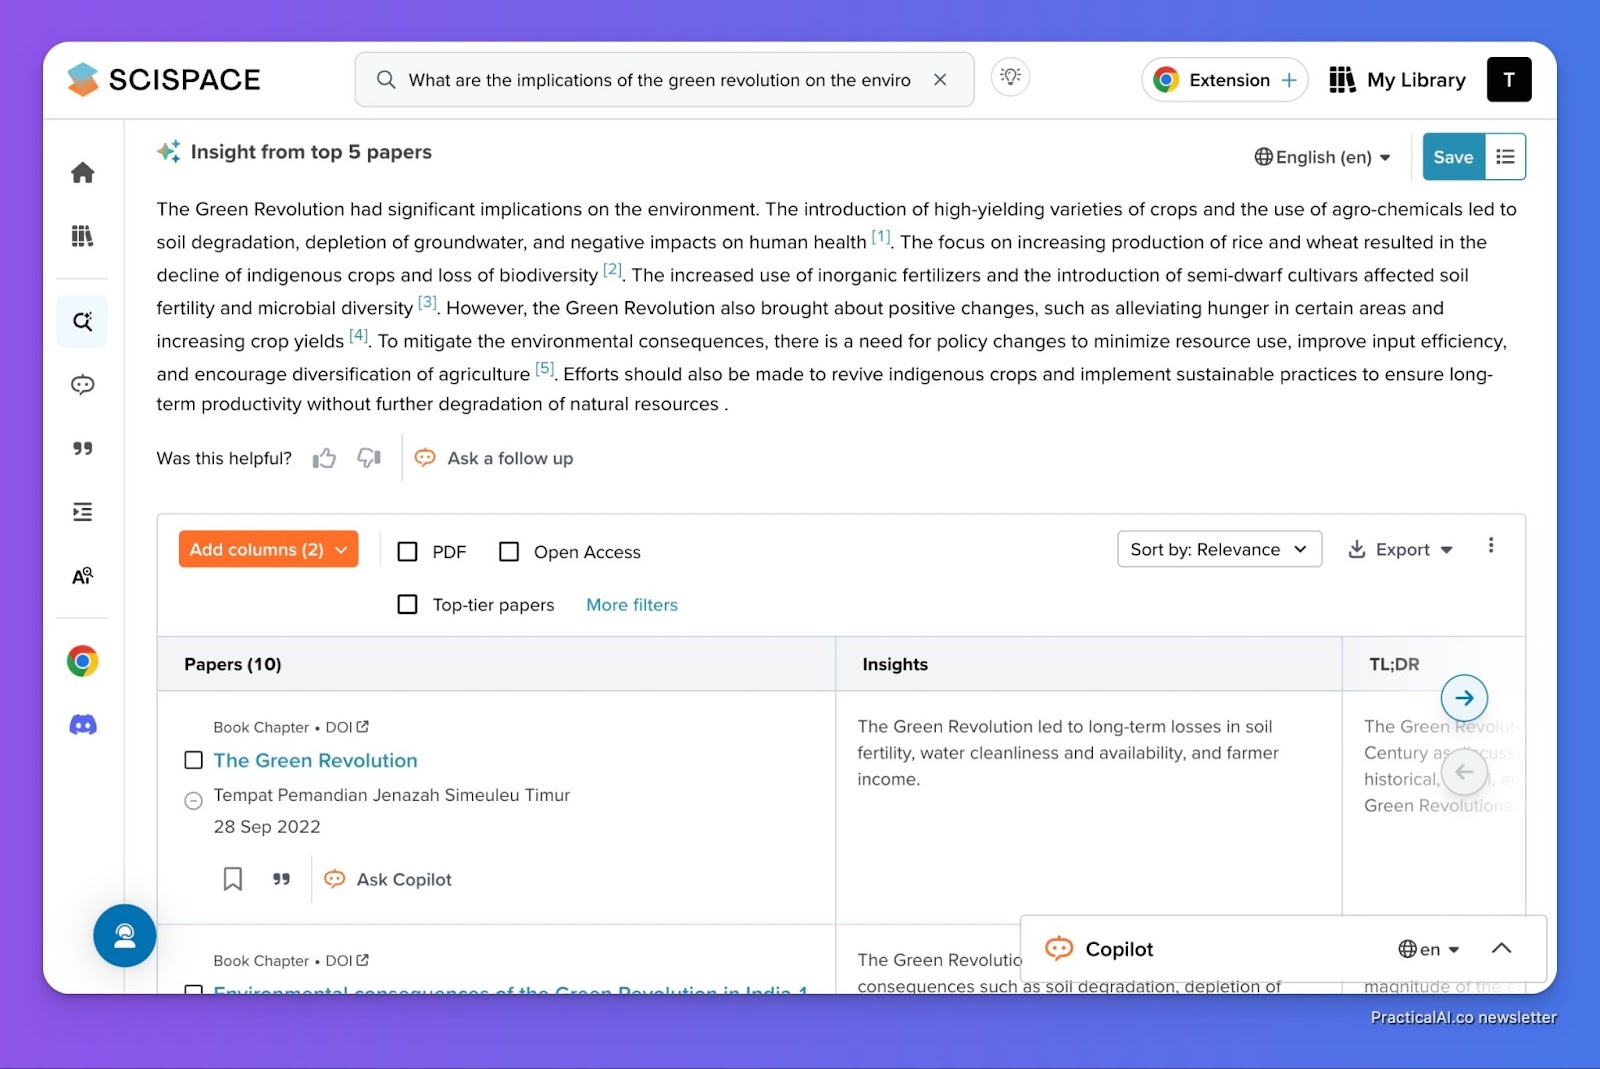Open library icon in sidebar
This screenshot has height=1069, width=1600.
coord(83,236)
